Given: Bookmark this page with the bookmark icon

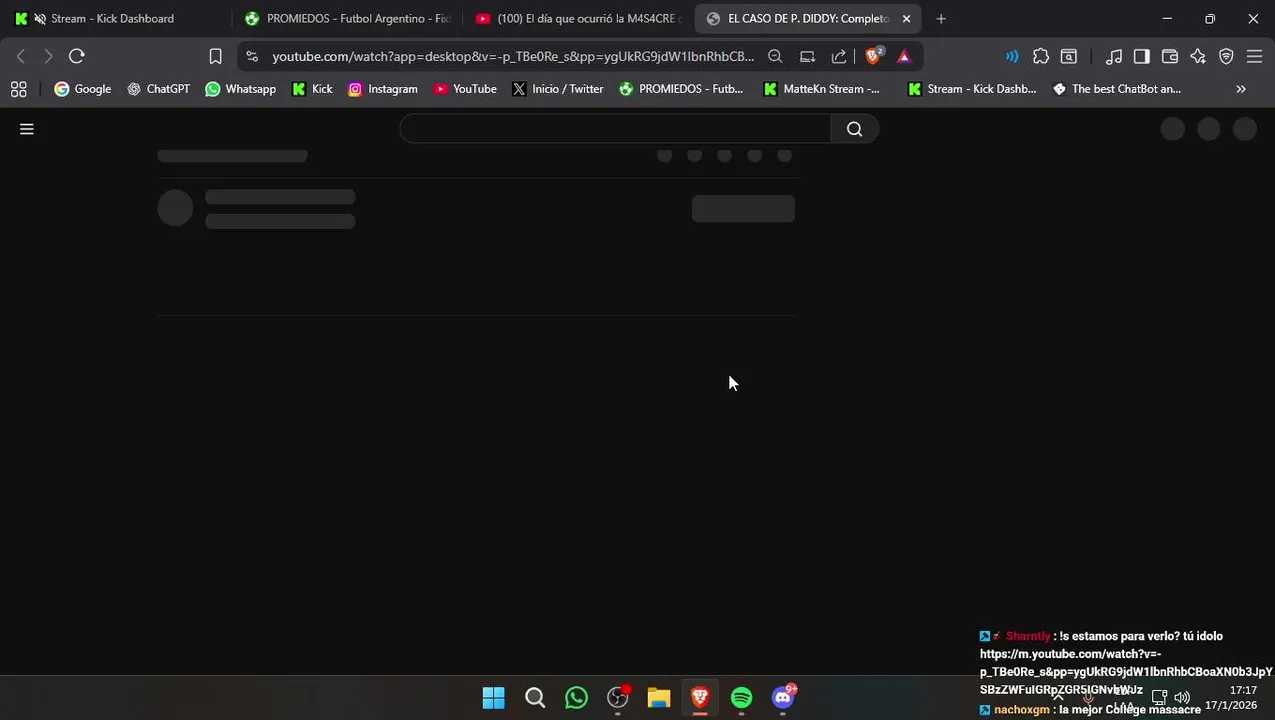Looking at the screenshot, I should (215, 56).
